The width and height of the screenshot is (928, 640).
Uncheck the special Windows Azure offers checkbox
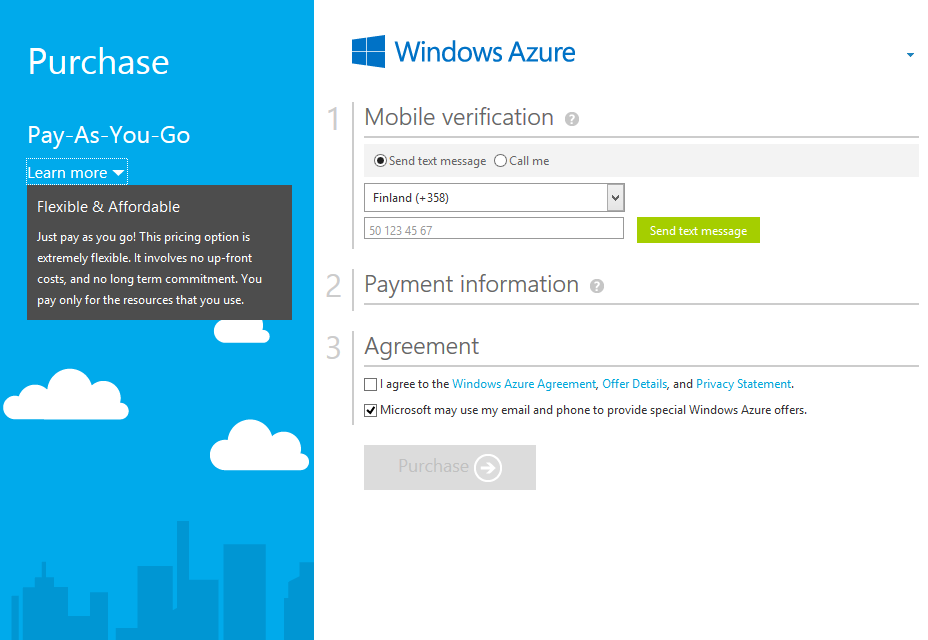pyautogui.click(x=370, y=410)
